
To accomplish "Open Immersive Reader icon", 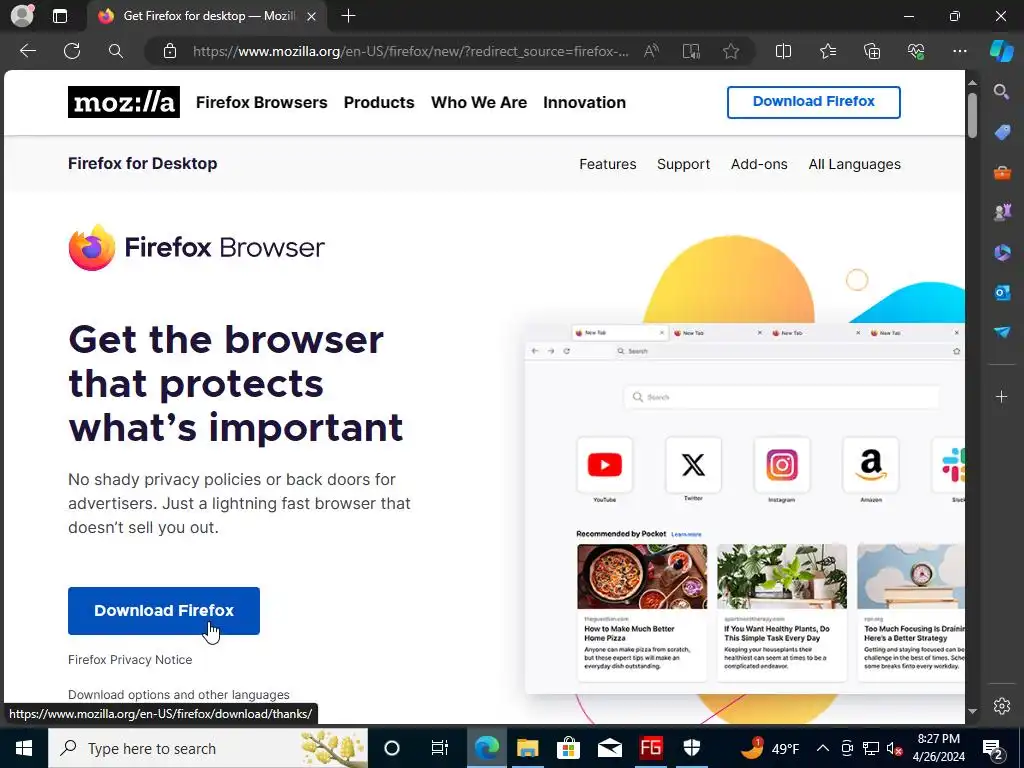I will (x=691, y=51).
